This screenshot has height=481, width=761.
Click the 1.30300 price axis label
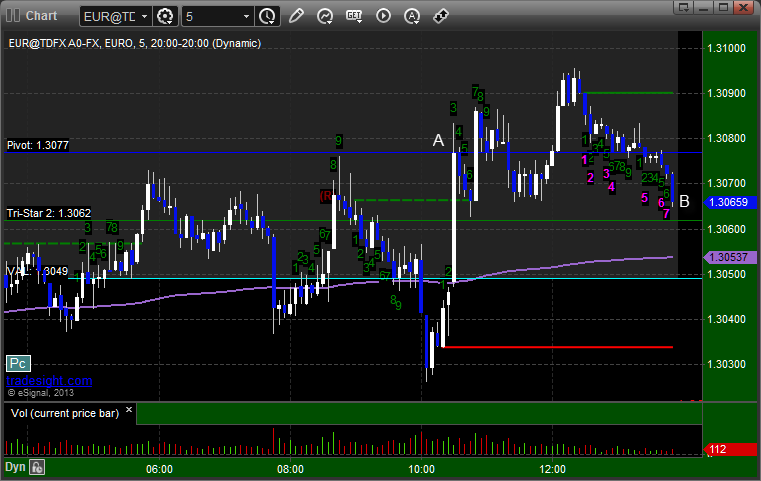pos(727,365)
